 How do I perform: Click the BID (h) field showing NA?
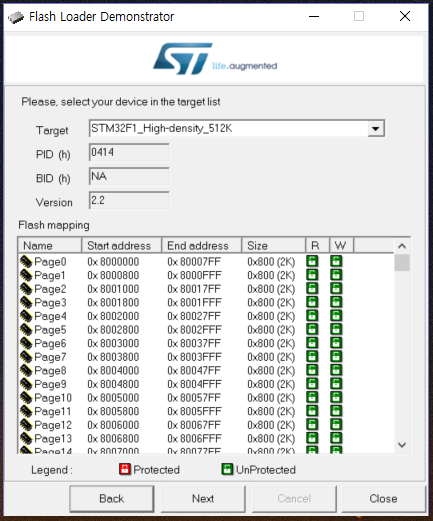tap(129, 177)
